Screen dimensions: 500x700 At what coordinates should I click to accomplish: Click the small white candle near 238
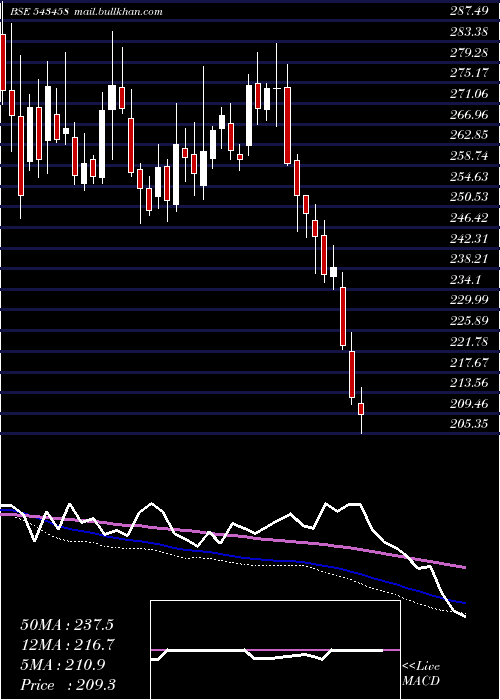[x=333, y=271]
